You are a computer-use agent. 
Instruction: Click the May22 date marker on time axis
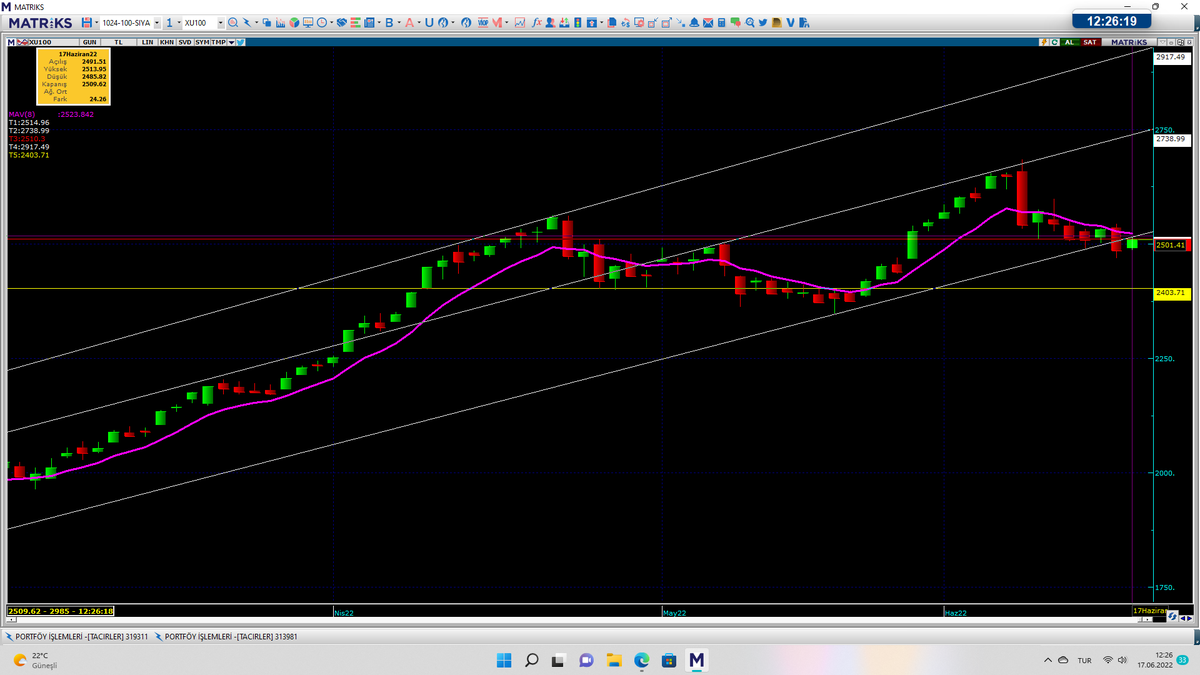coord(675,611)
